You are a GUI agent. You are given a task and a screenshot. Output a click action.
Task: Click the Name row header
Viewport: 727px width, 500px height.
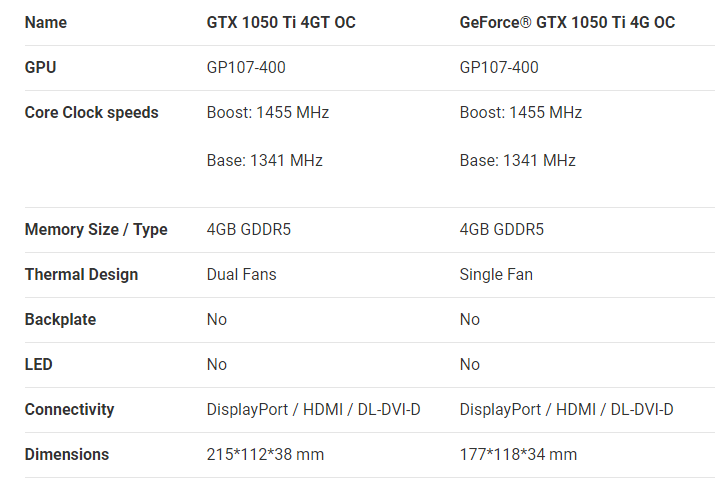[x=45, y=22]
